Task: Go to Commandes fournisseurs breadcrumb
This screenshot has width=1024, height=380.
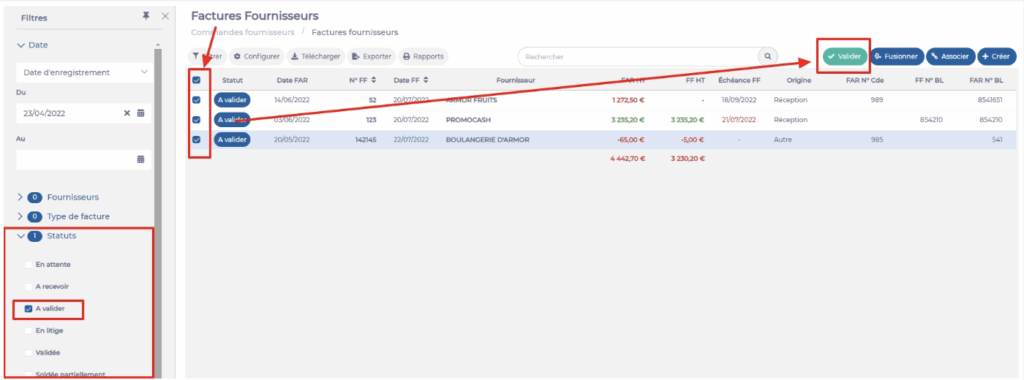Action: [242, 32]
